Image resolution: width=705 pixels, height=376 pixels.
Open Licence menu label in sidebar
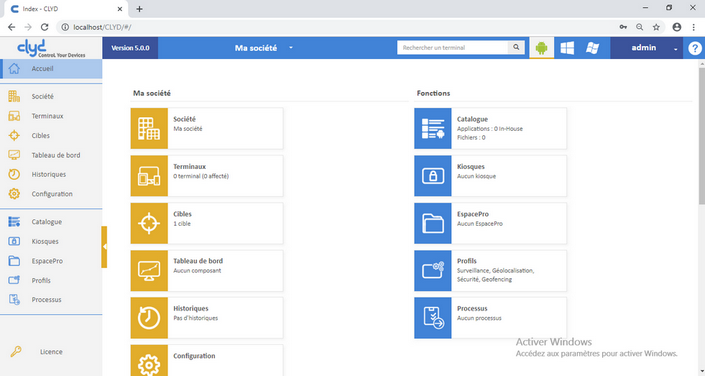[x=51, y=352]
